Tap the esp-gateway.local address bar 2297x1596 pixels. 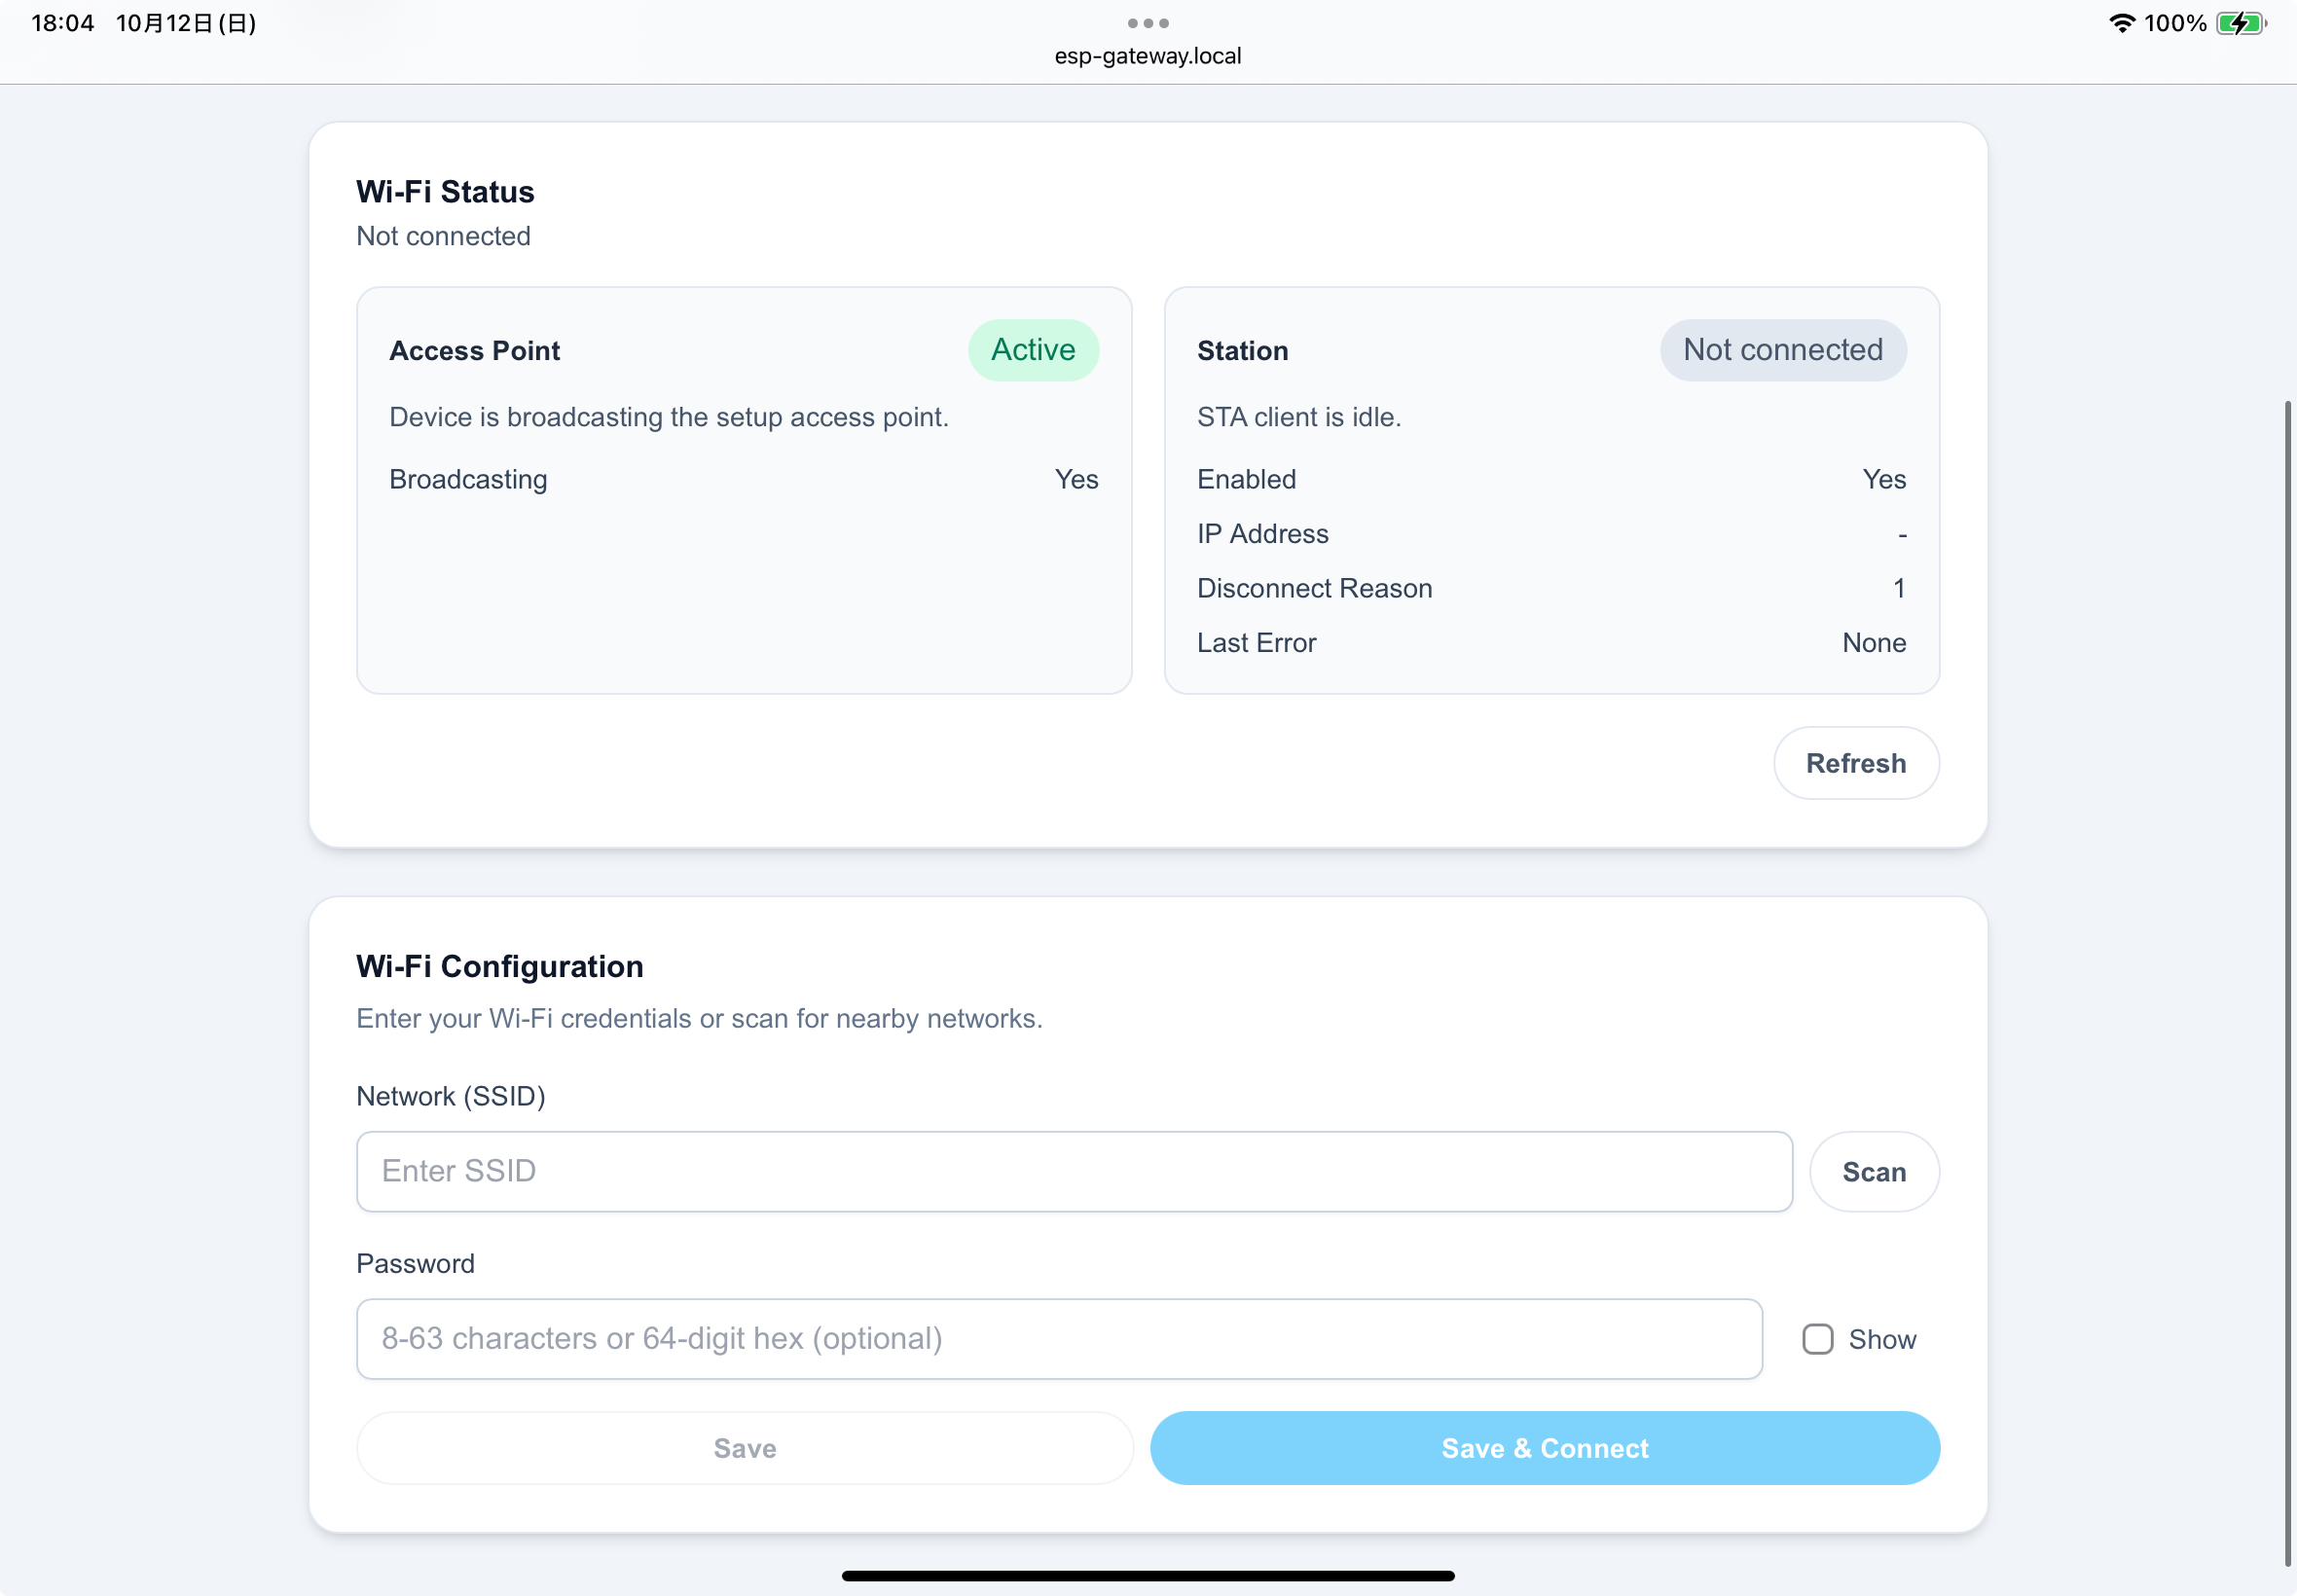tap(1148, 55)
